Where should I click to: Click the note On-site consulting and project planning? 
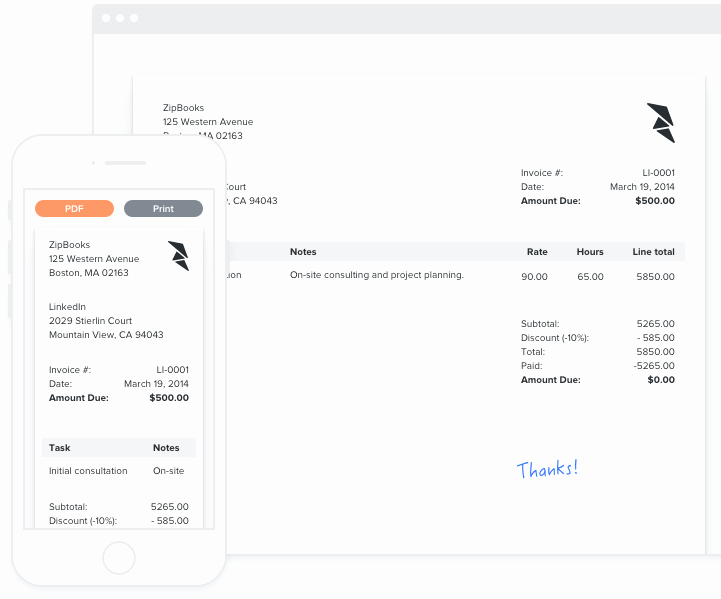tap(377, 274)
